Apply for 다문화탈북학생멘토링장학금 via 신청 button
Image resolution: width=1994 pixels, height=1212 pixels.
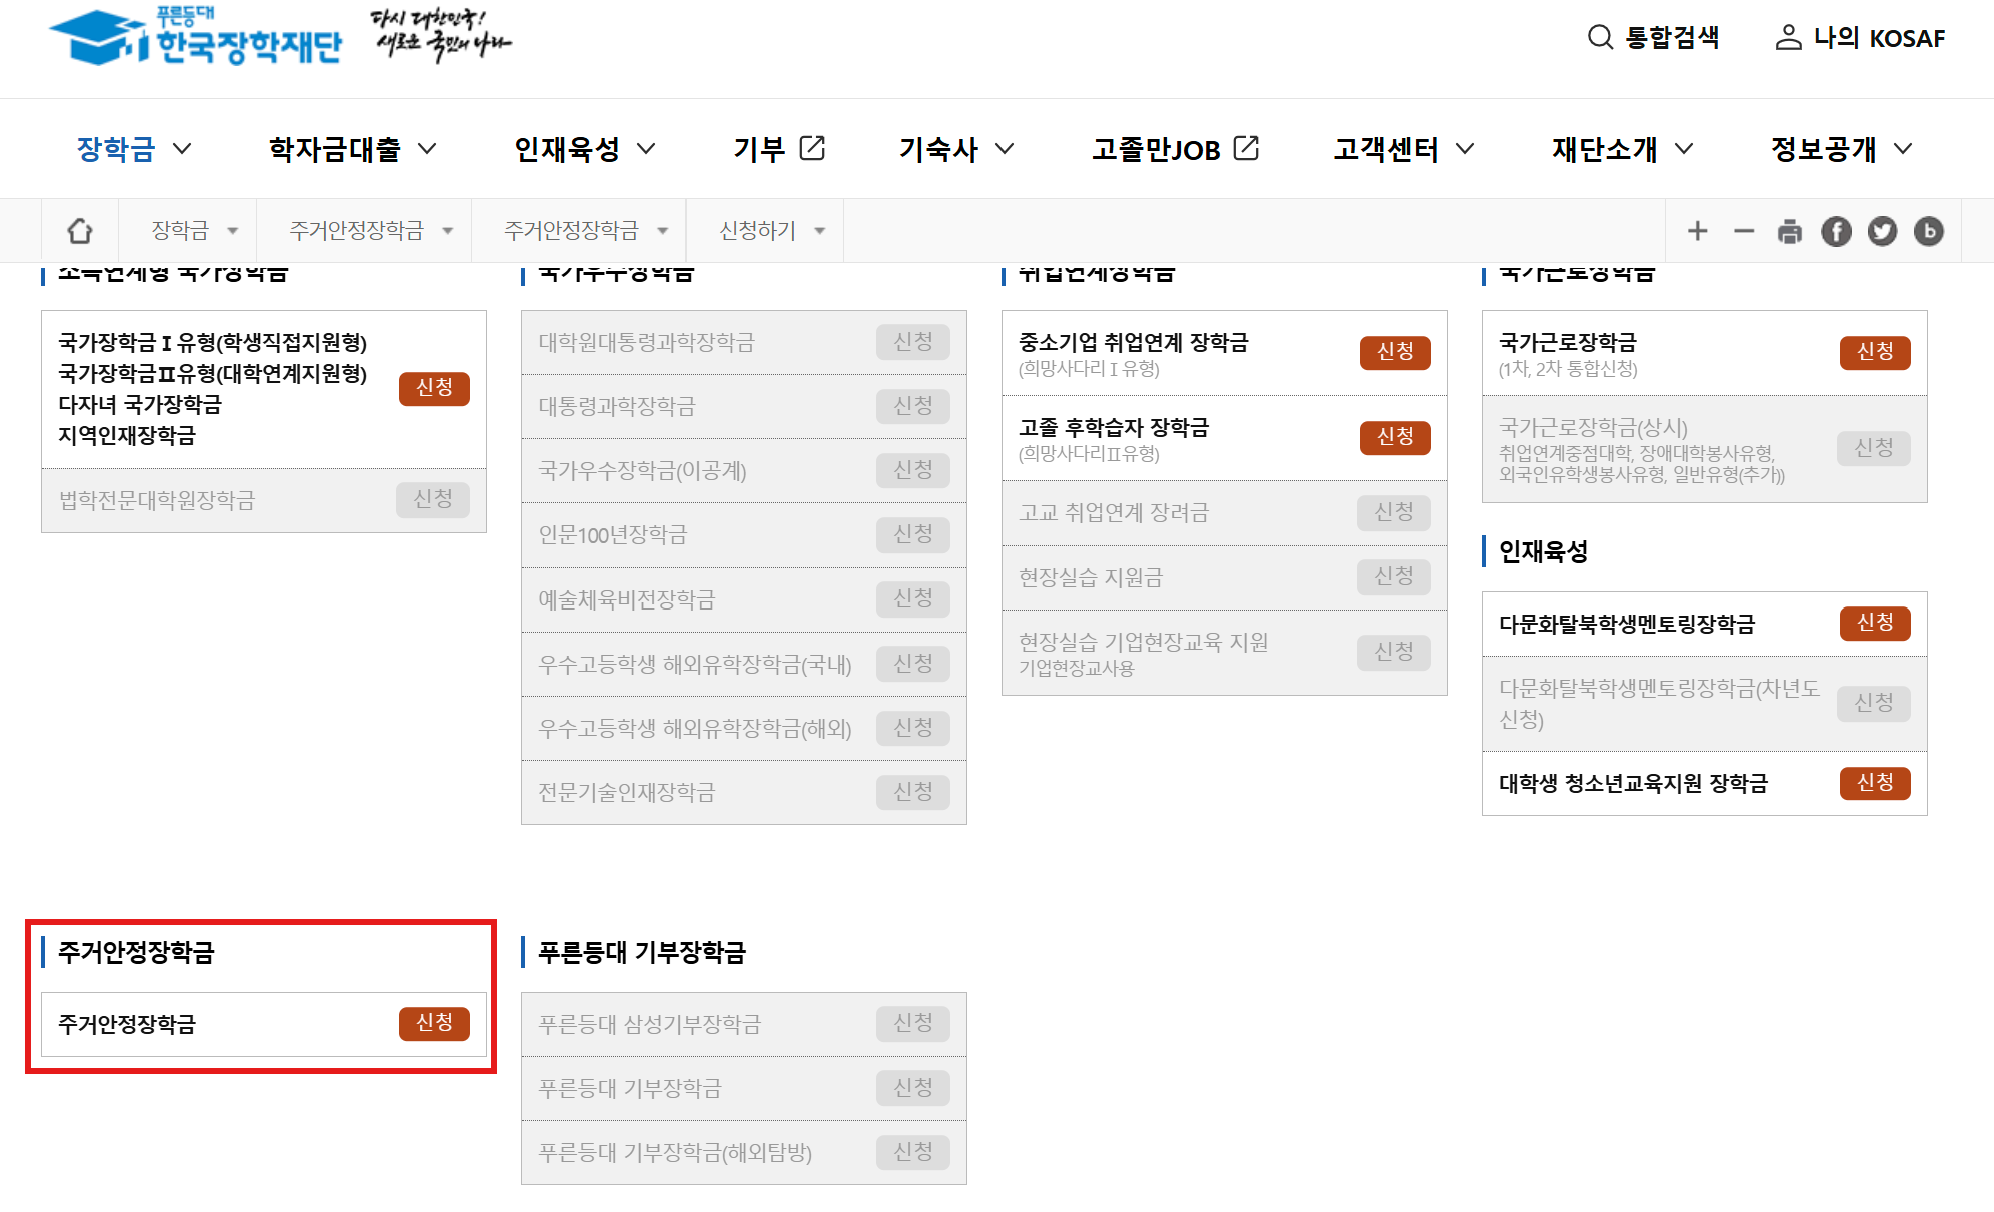(1875, 623)
